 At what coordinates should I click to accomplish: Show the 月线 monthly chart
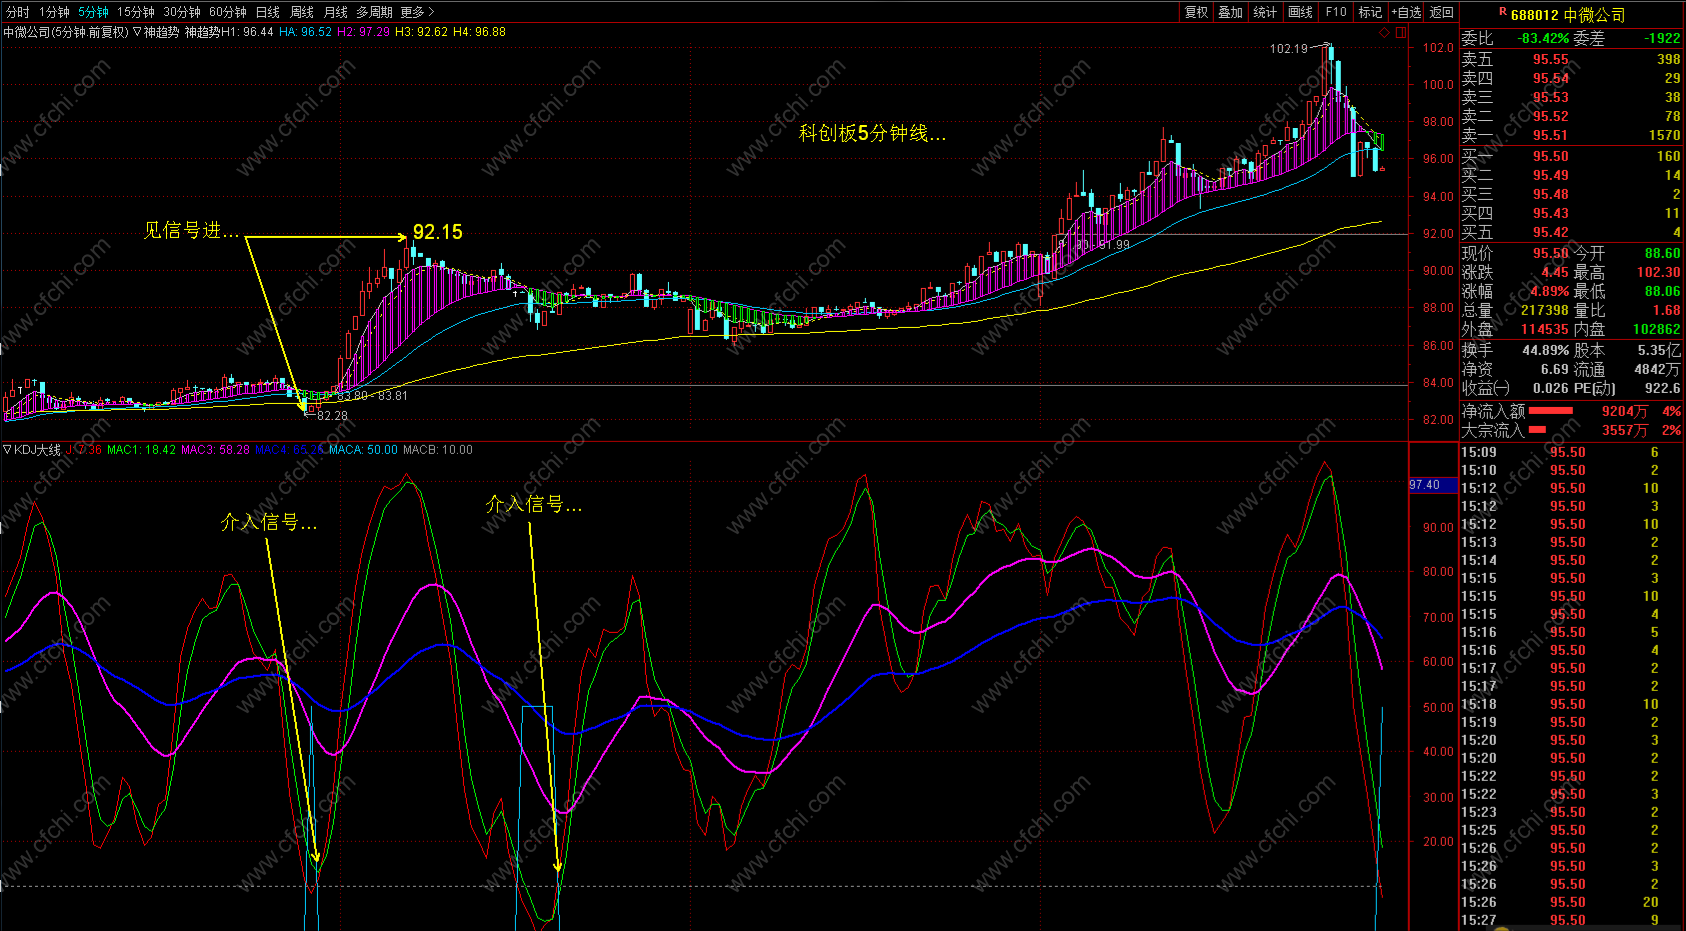click(336, 12)
